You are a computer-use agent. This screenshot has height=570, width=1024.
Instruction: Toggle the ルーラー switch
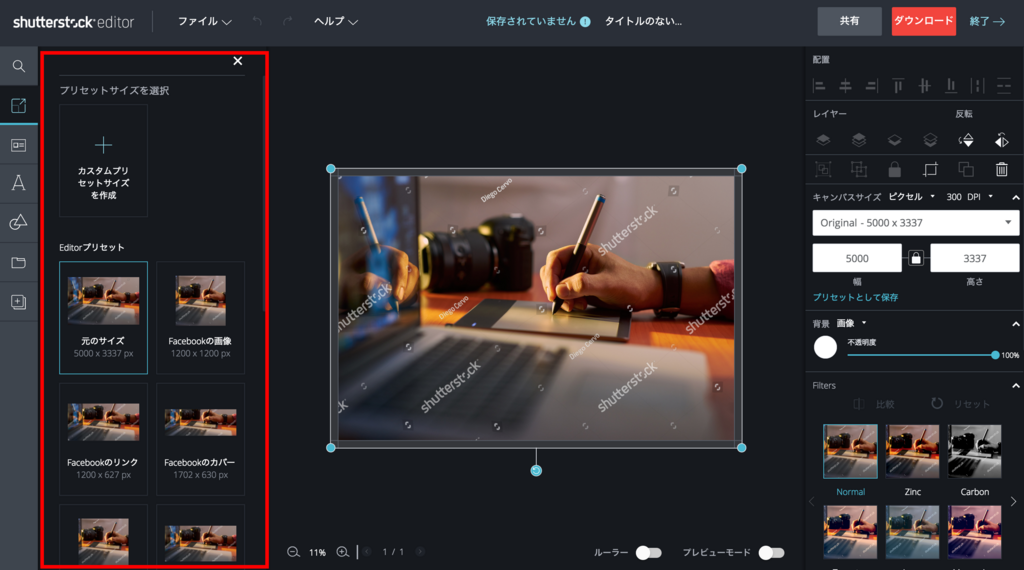point(648,553)
